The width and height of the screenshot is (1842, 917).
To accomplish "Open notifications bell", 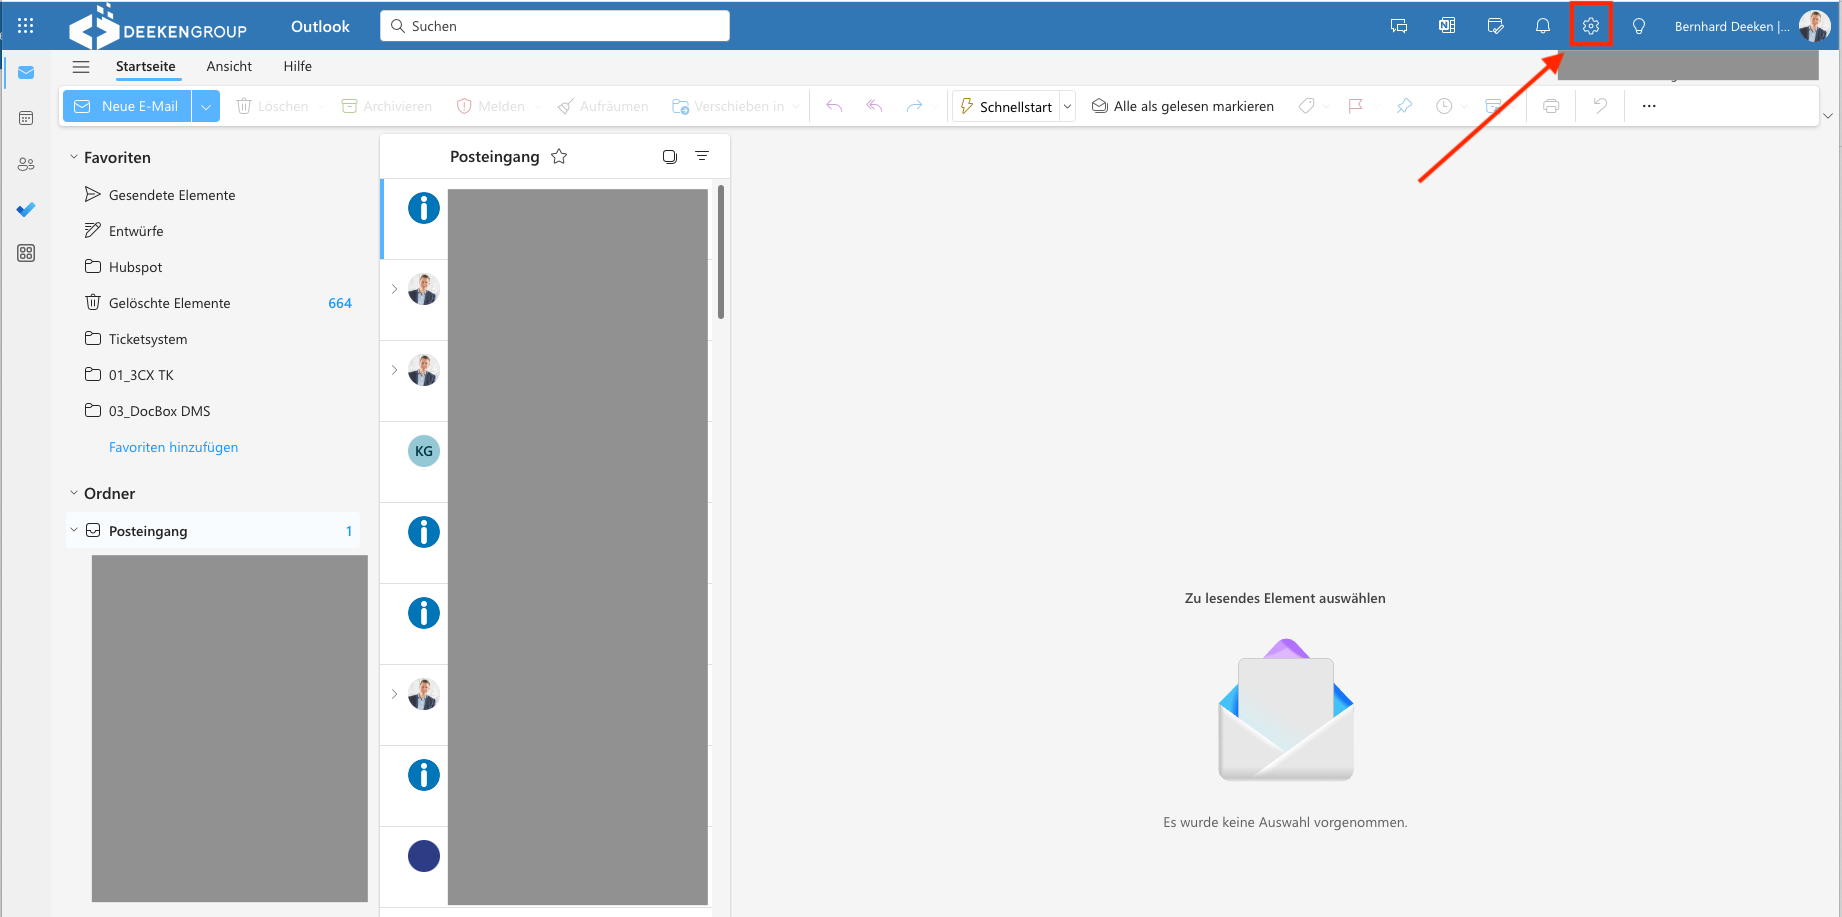I will click(1543, 26).
